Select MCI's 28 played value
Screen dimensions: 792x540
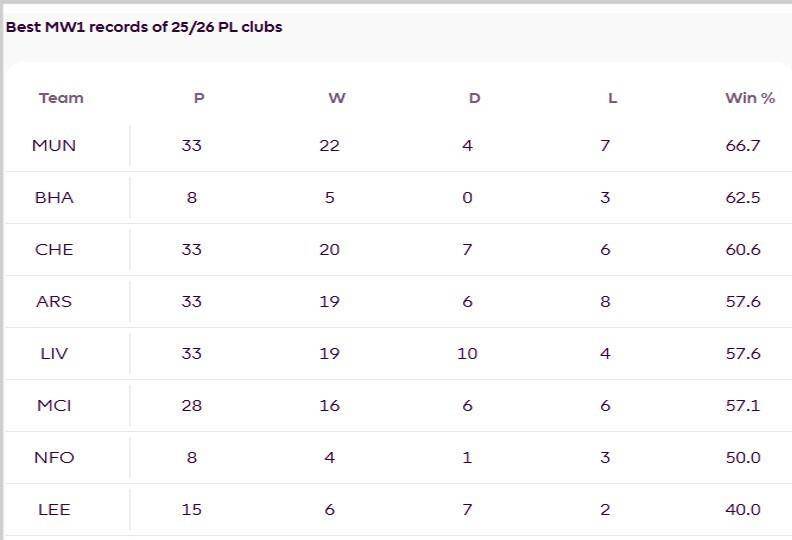[x=192, y=406]
